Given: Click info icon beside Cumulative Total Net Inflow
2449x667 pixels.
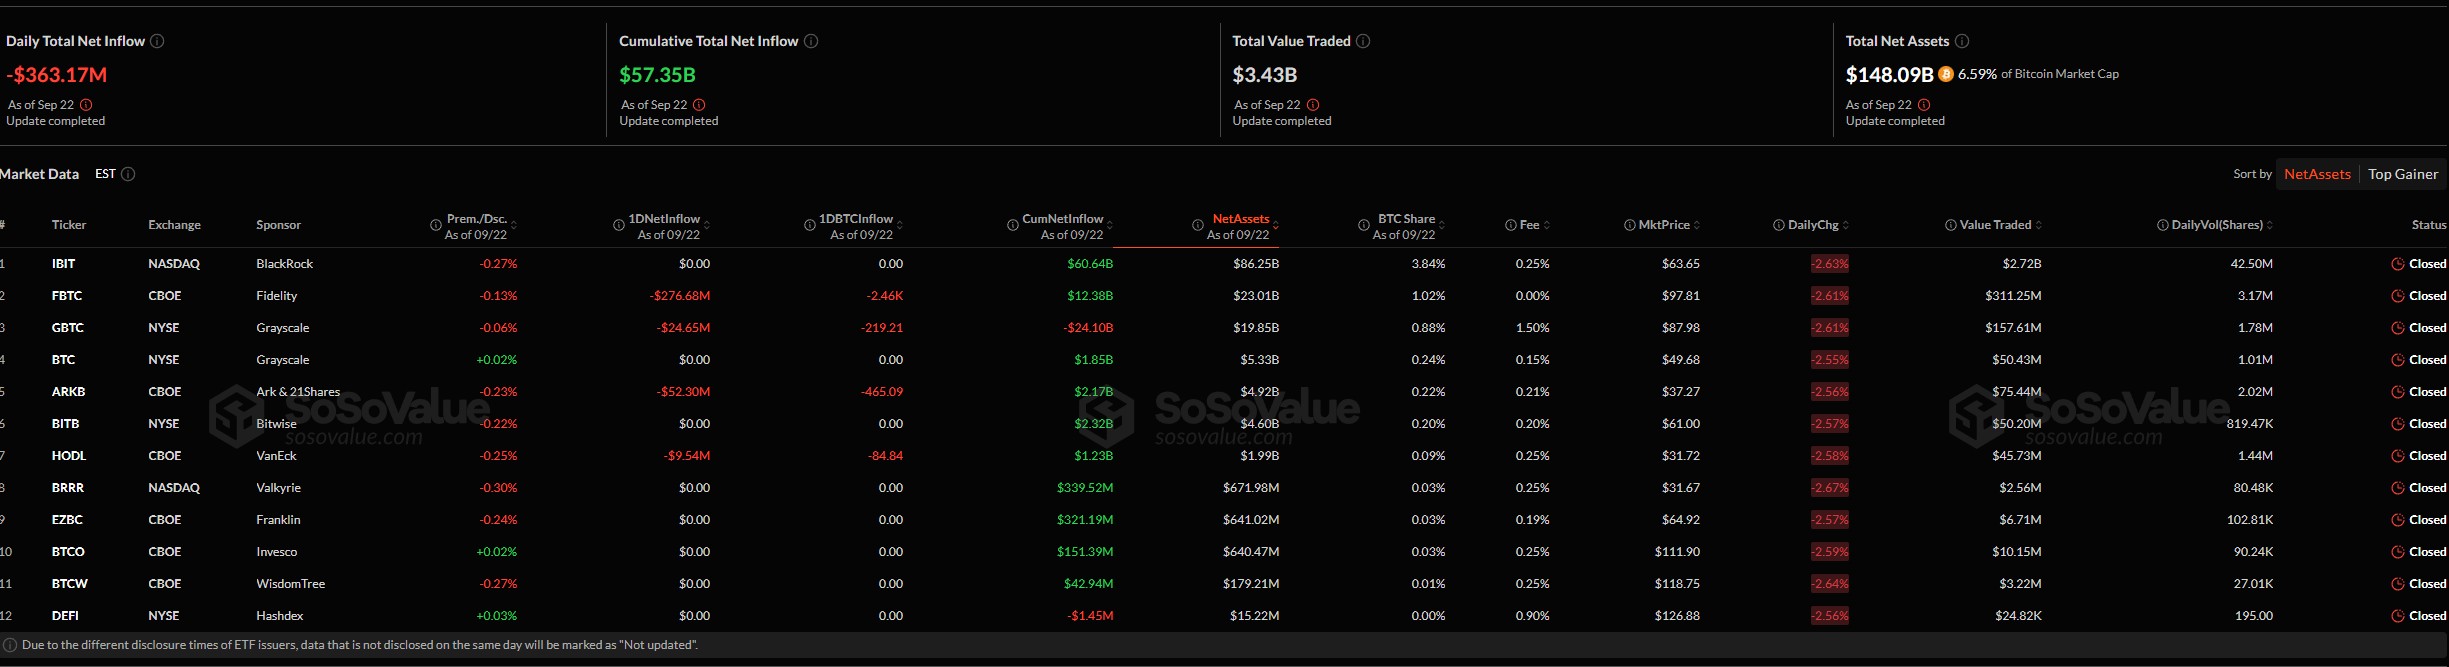Looking at the screenshot, I should click(x=811, y=41).
